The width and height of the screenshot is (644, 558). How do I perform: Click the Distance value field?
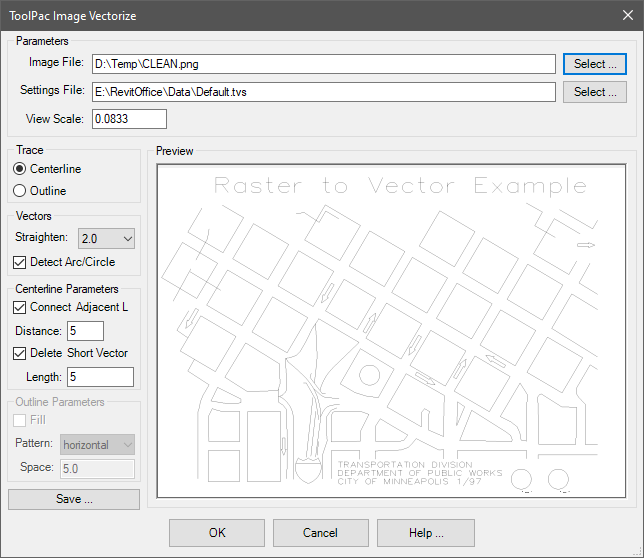tap(85, 331)
